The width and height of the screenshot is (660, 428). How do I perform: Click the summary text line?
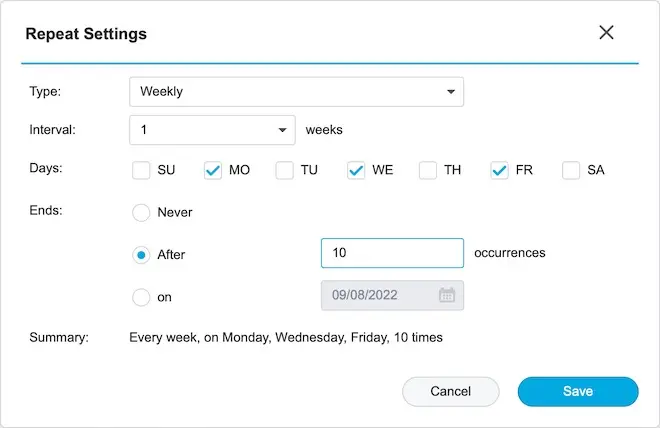[x=286, y=337]
